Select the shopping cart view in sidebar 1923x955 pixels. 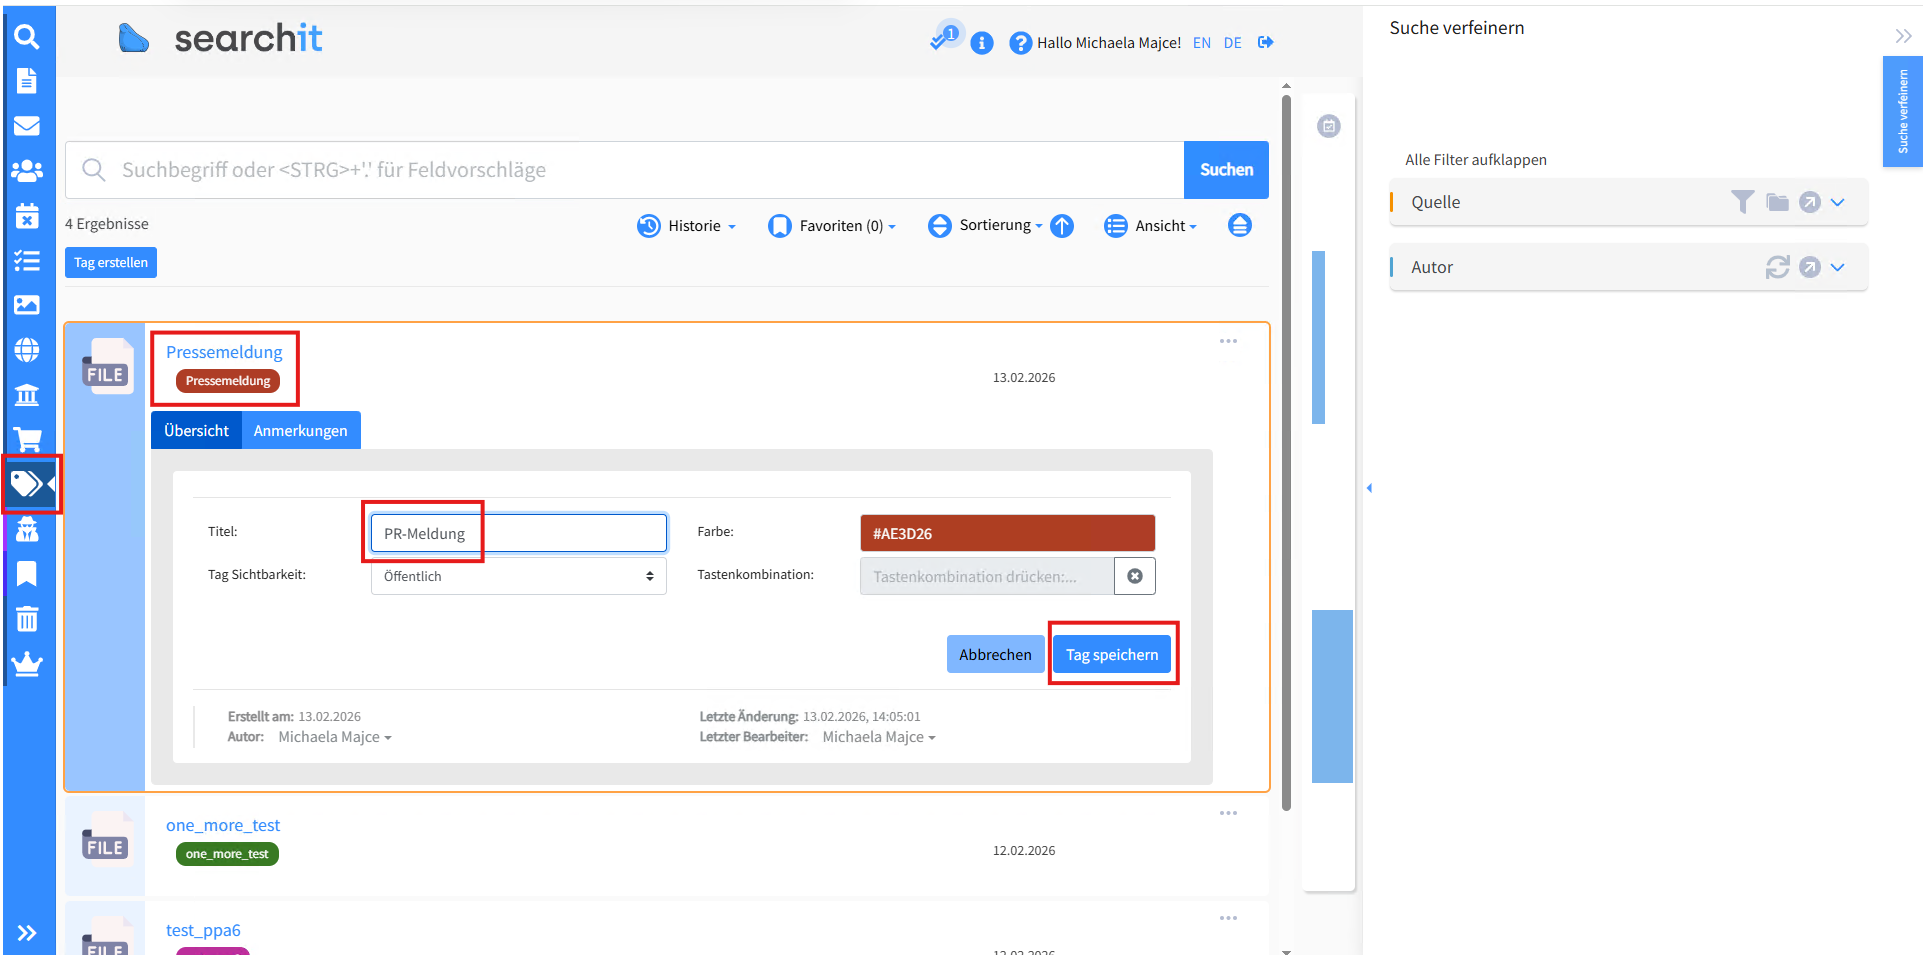click(x=27, y=440)
